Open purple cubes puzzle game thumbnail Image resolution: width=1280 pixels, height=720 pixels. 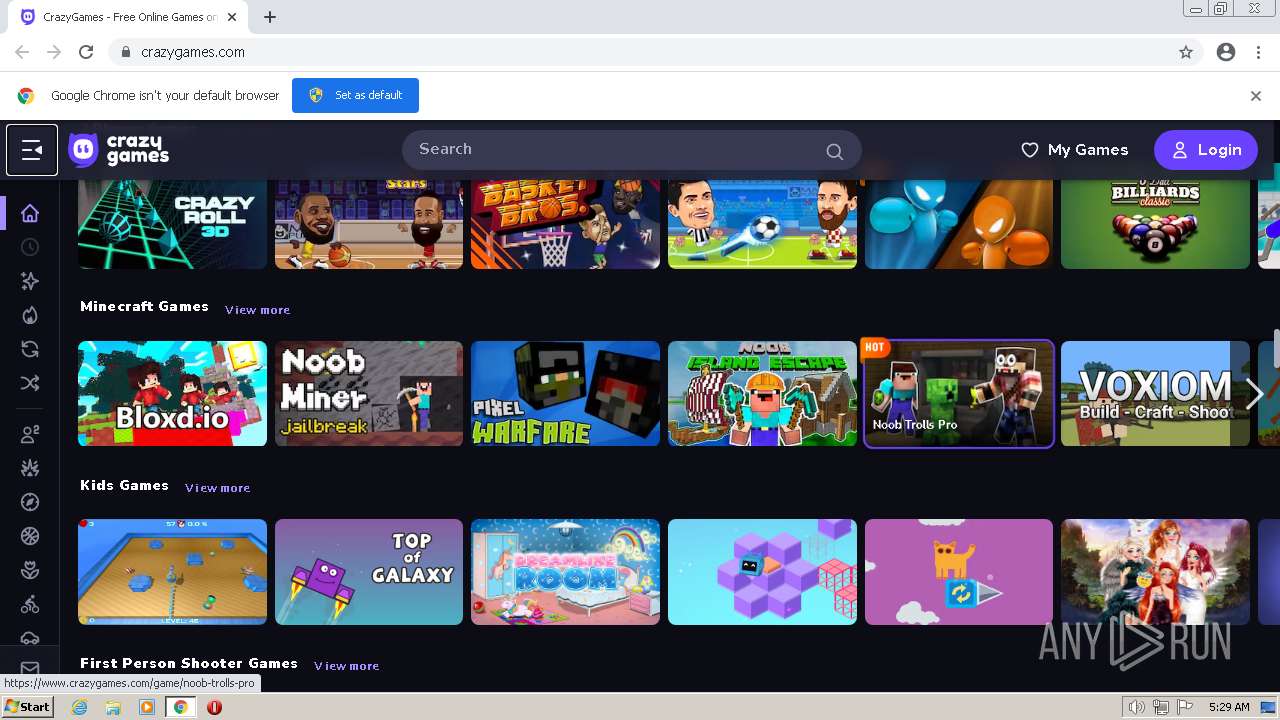point(762,572)
